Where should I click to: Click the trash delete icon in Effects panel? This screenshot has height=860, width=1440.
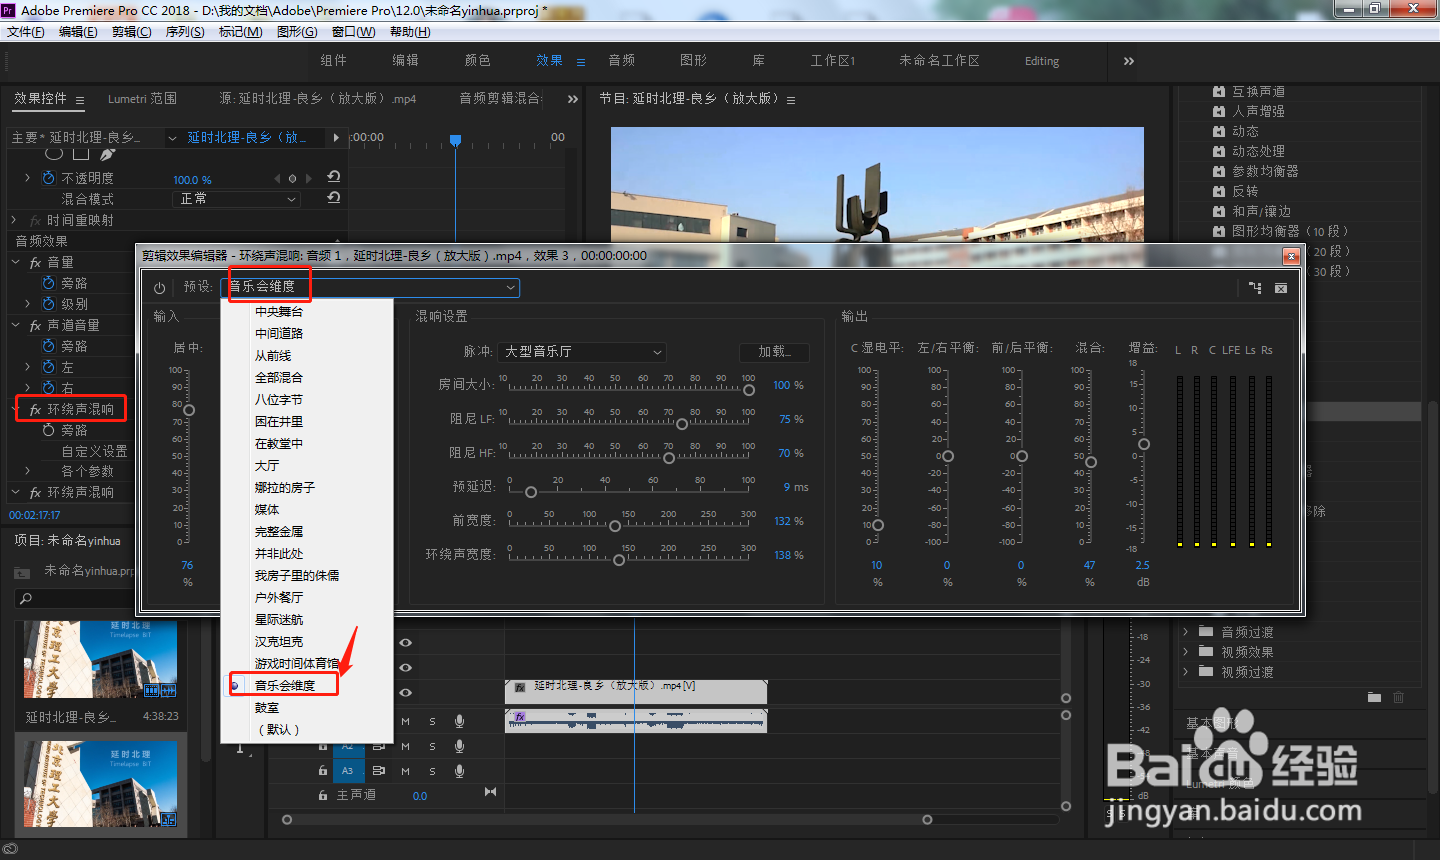[x=1399, y=697]
